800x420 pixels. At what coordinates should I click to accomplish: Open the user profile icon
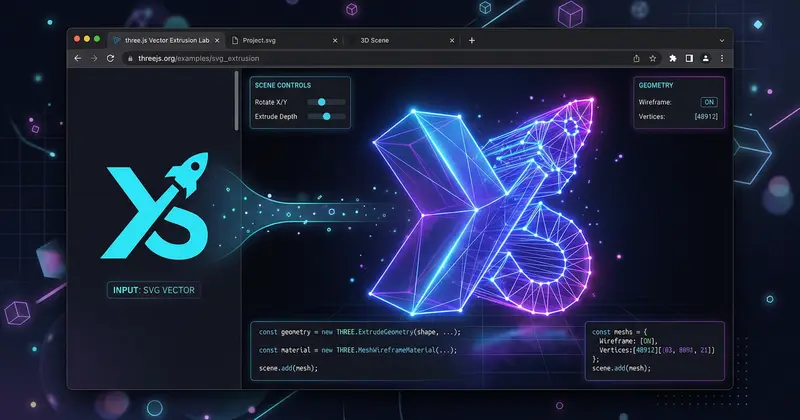tap(706, 59)
